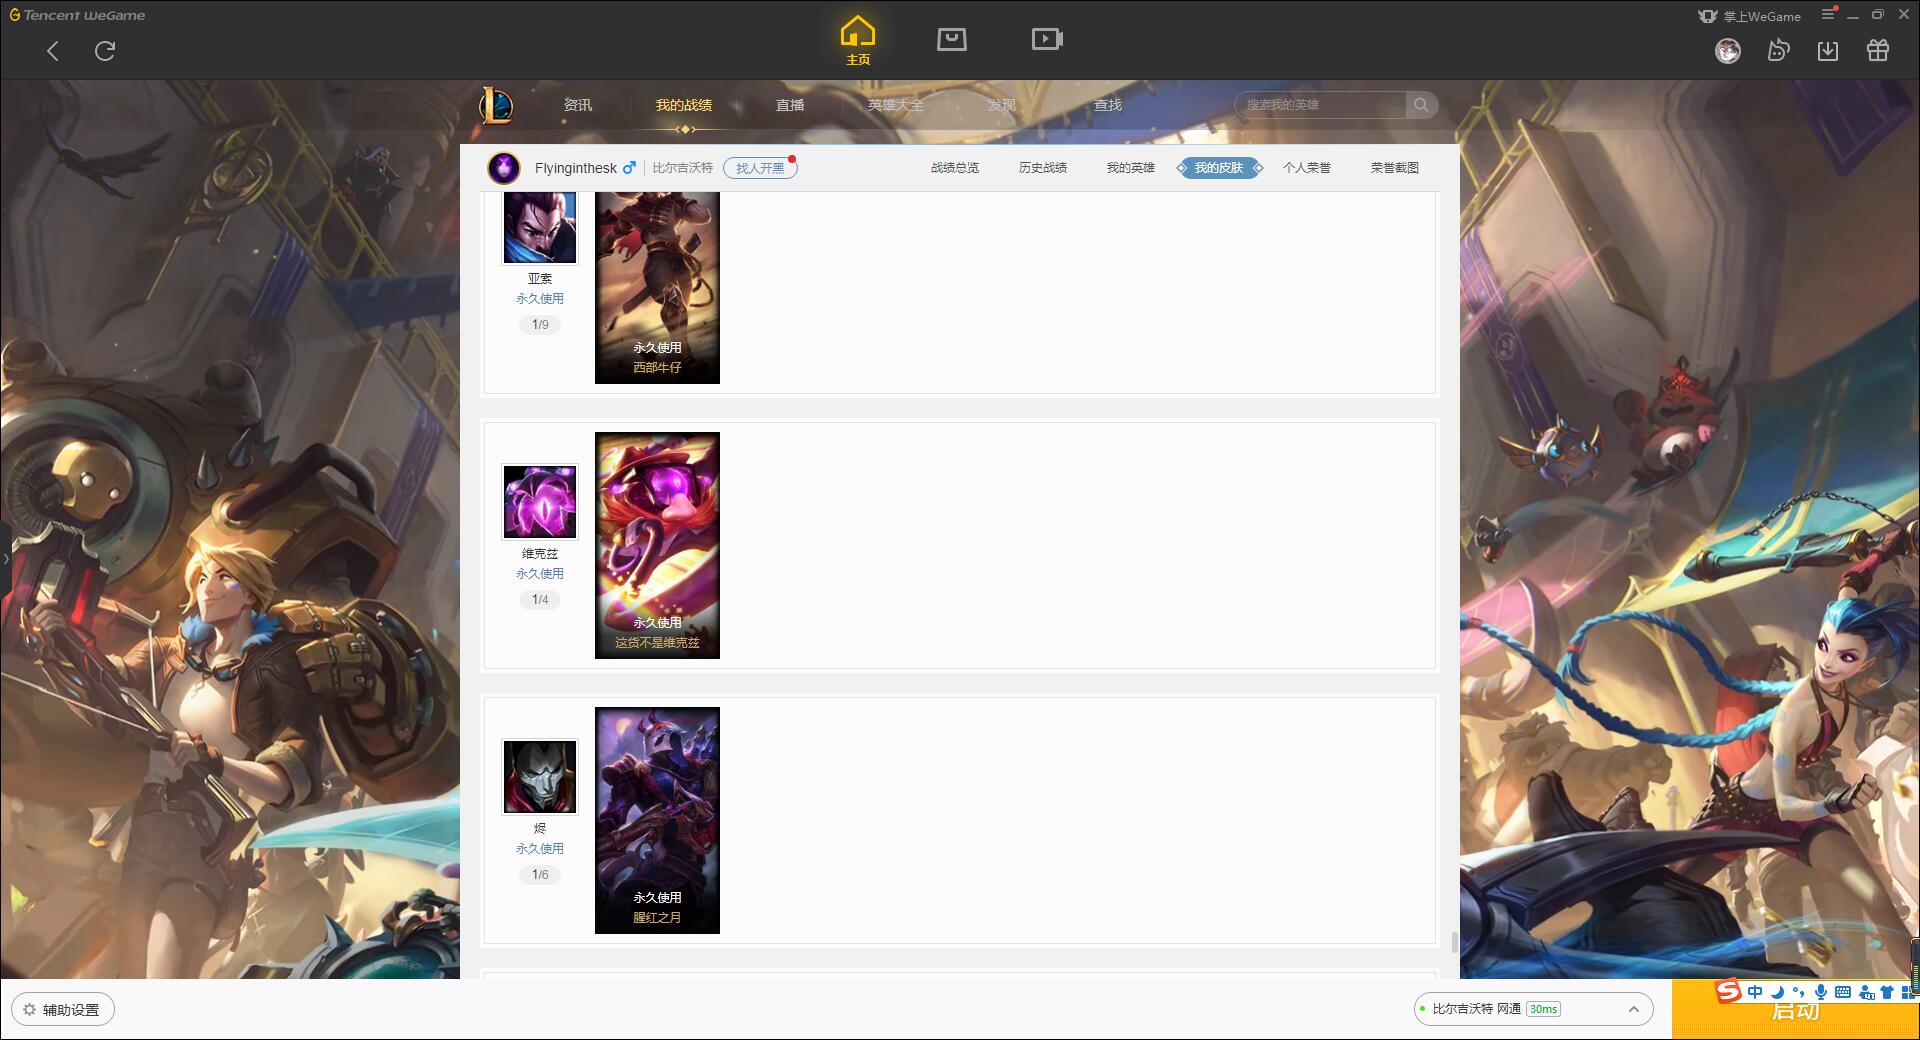Image resolution: width=1920 pixels, height=1040 pixels.
Task: Switch to the 我的战绩 tab
Action: coord(684,105)
